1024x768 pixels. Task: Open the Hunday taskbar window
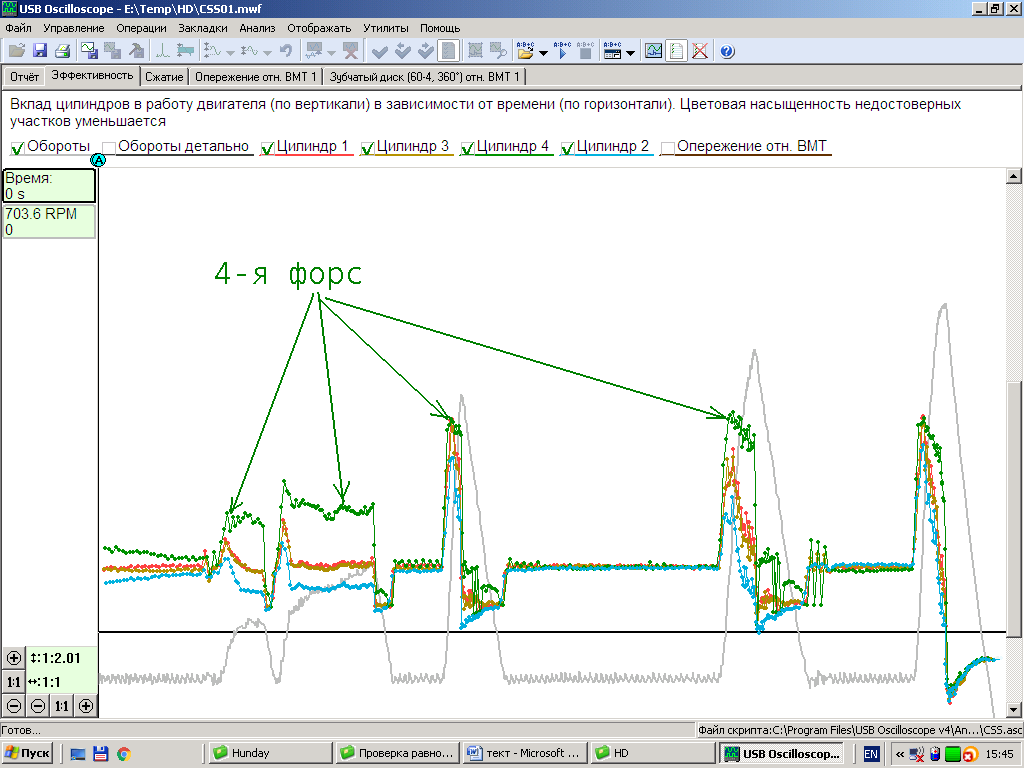point(268,753)
